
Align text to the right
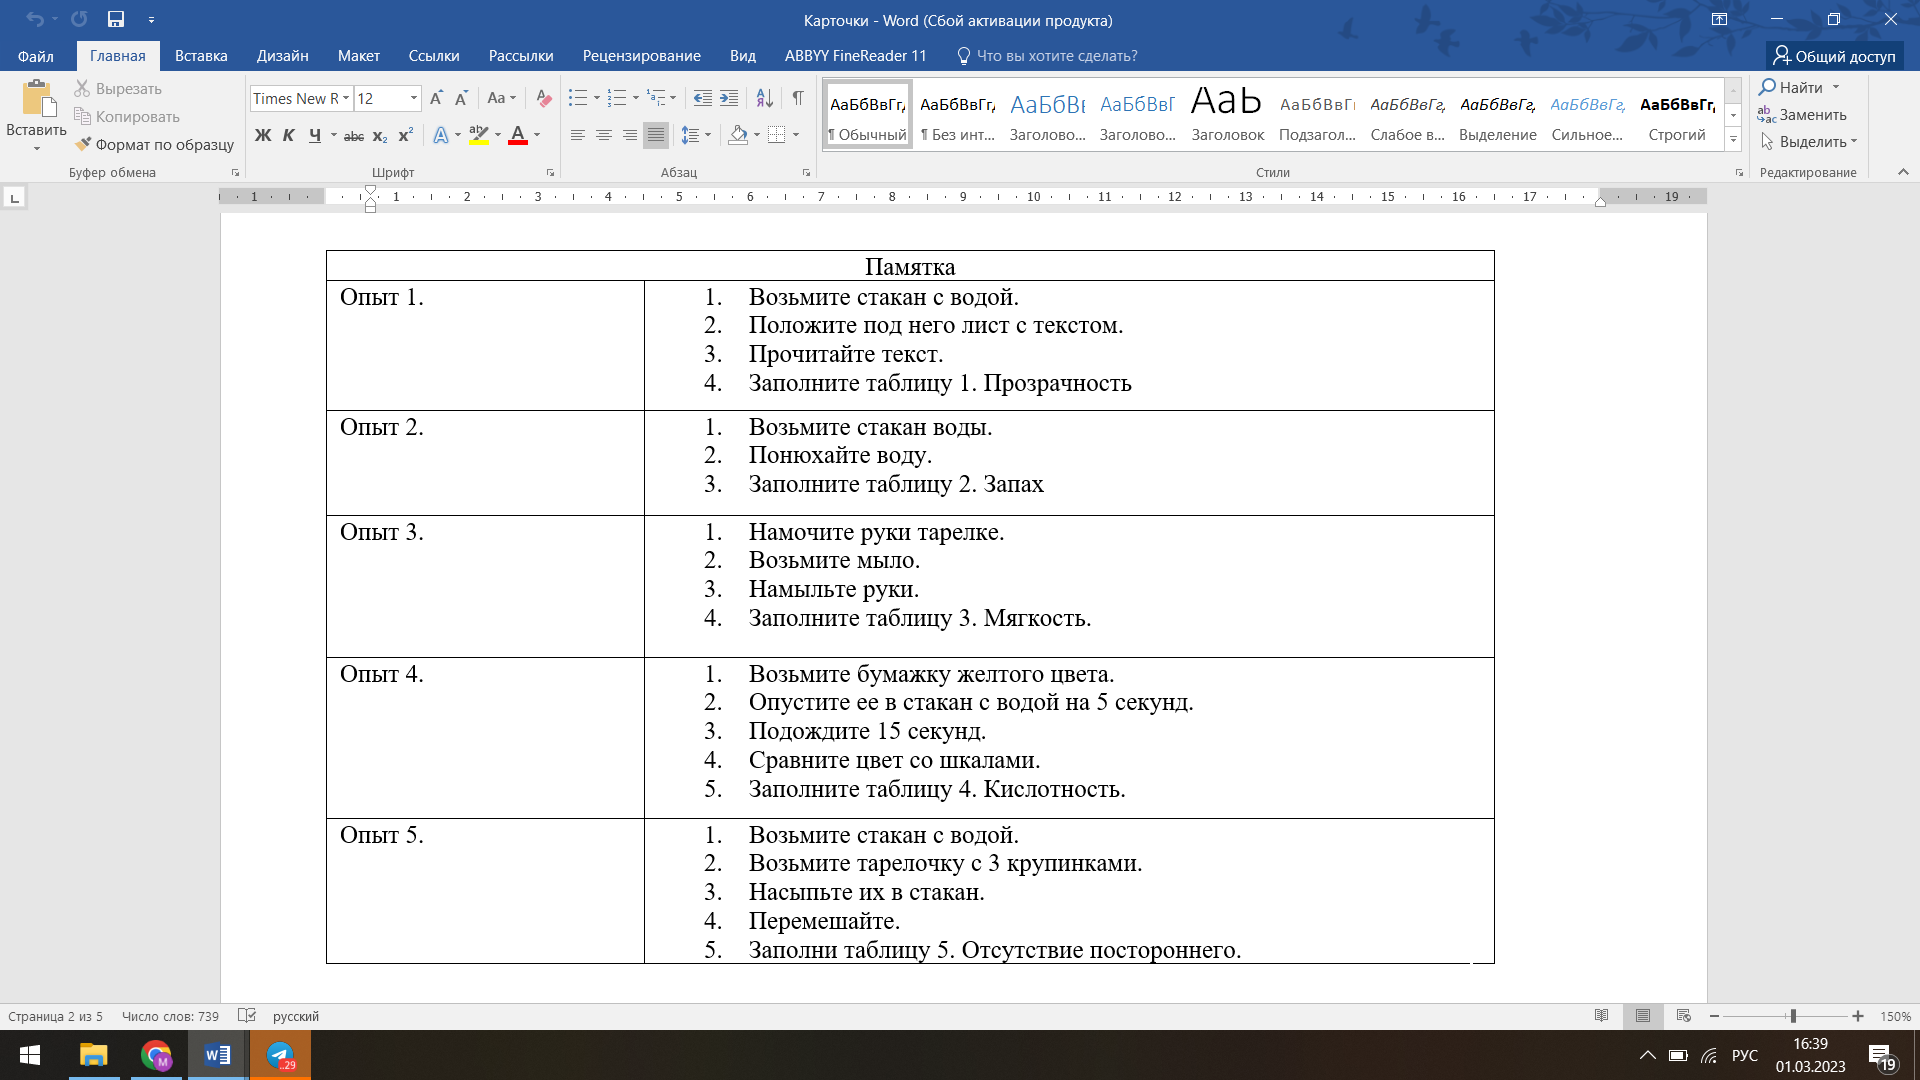point(630,135)
